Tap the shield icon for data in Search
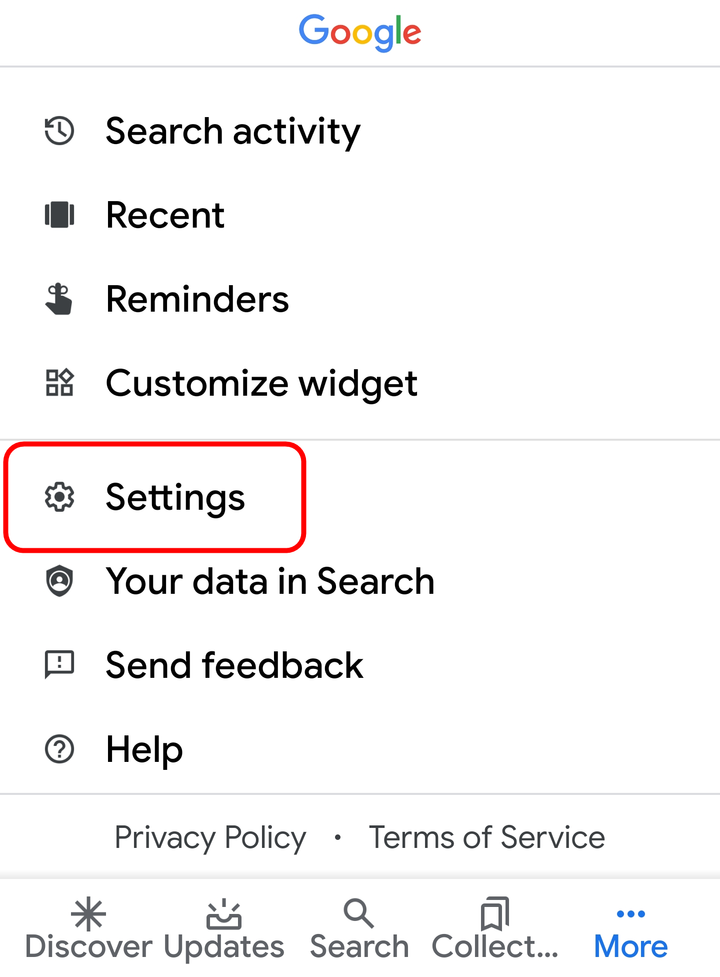Image resolution: width=720 pixels, height=977 pixels. [x=60, y=581]
